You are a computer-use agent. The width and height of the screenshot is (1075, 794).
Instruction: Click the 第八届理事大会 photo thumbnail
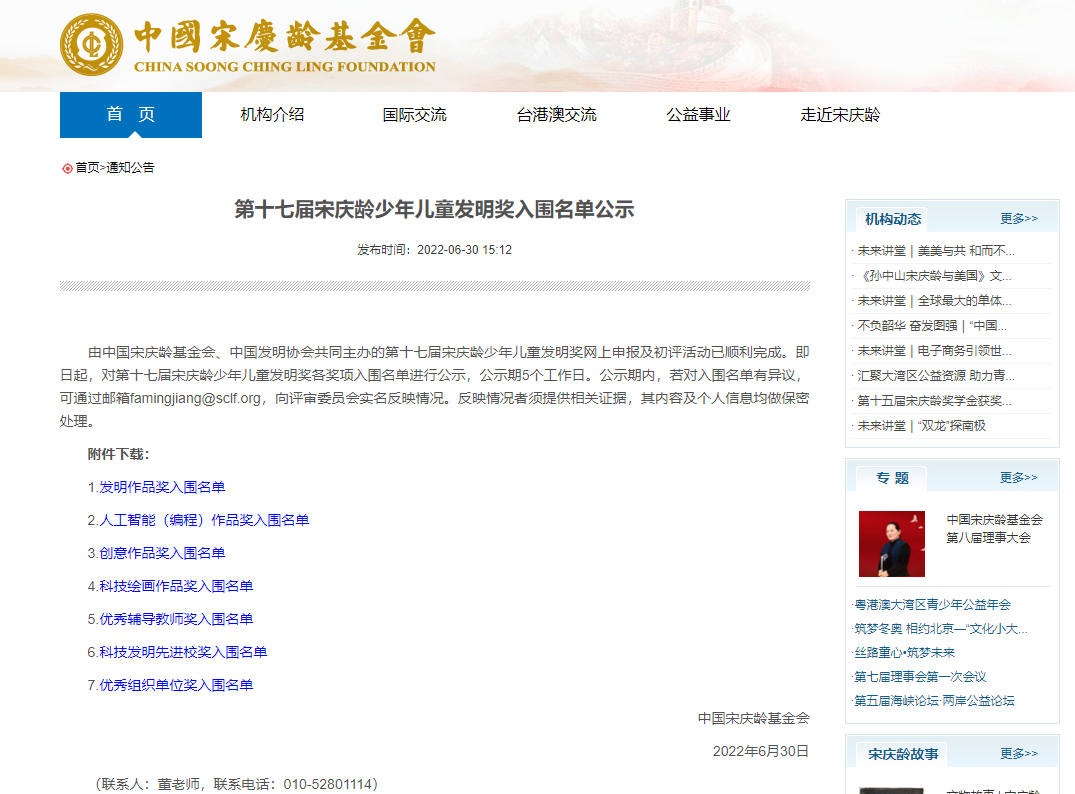891,544
